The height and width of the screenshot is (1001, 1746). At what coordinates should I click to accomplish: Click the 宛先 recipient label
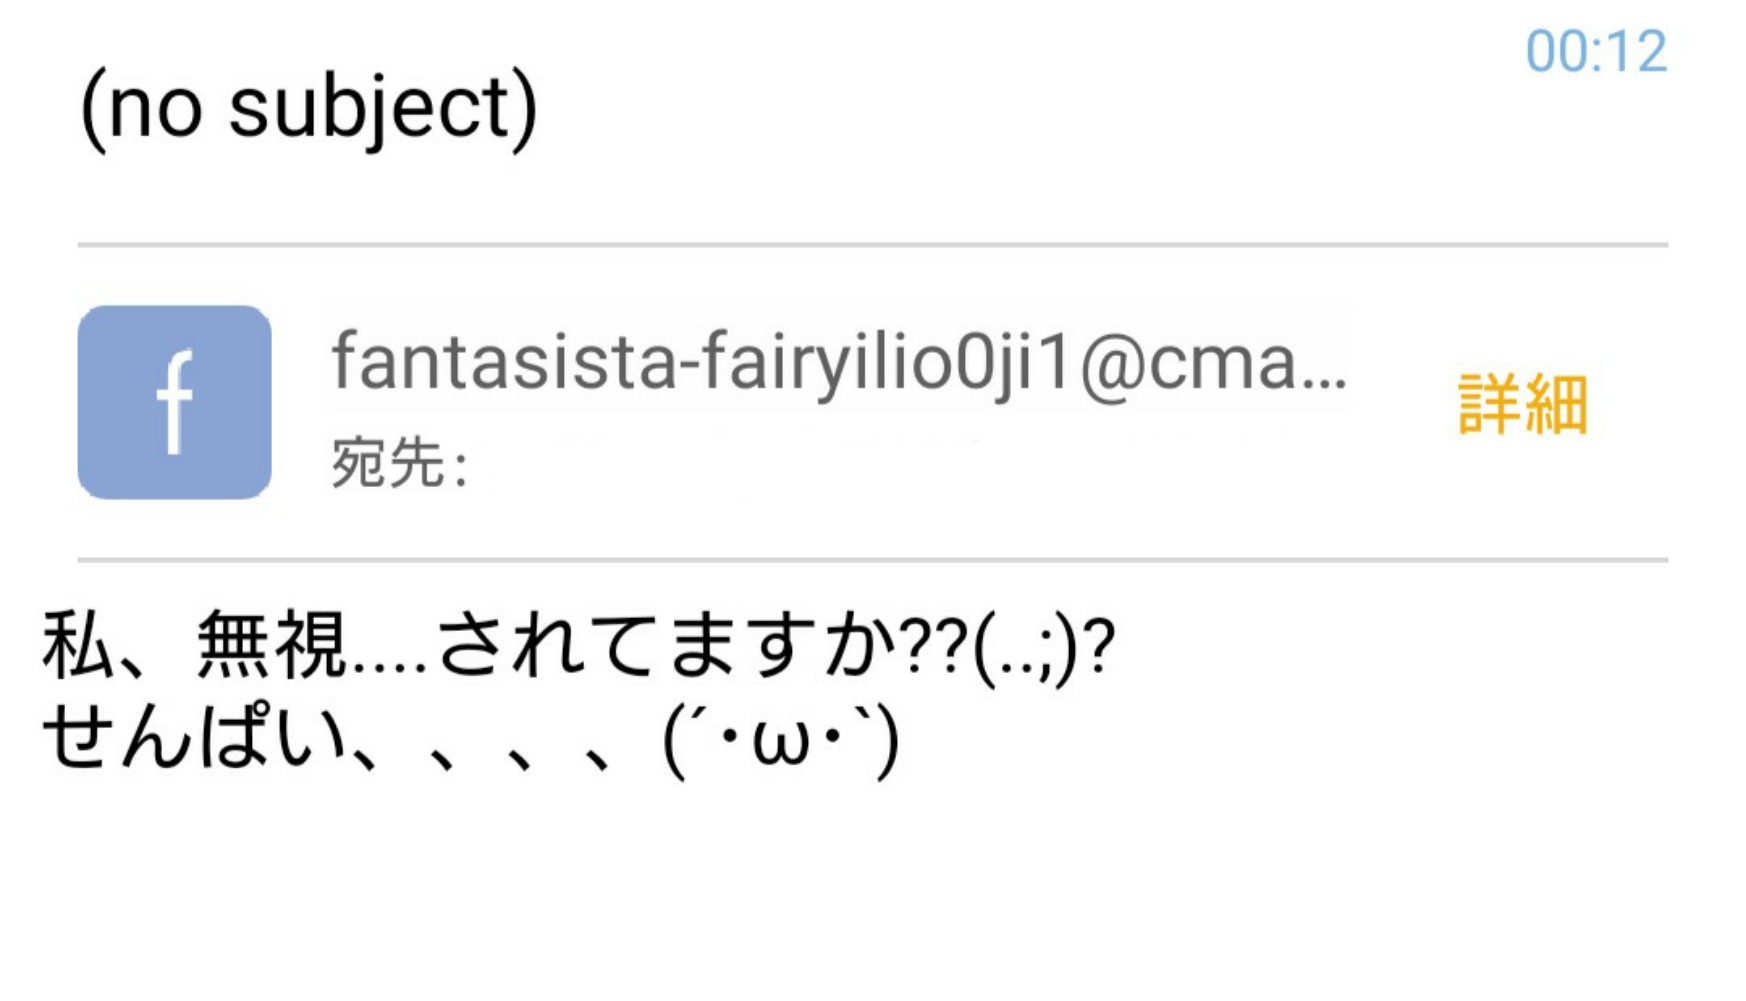pyautogui.click(x=400, y=463)
